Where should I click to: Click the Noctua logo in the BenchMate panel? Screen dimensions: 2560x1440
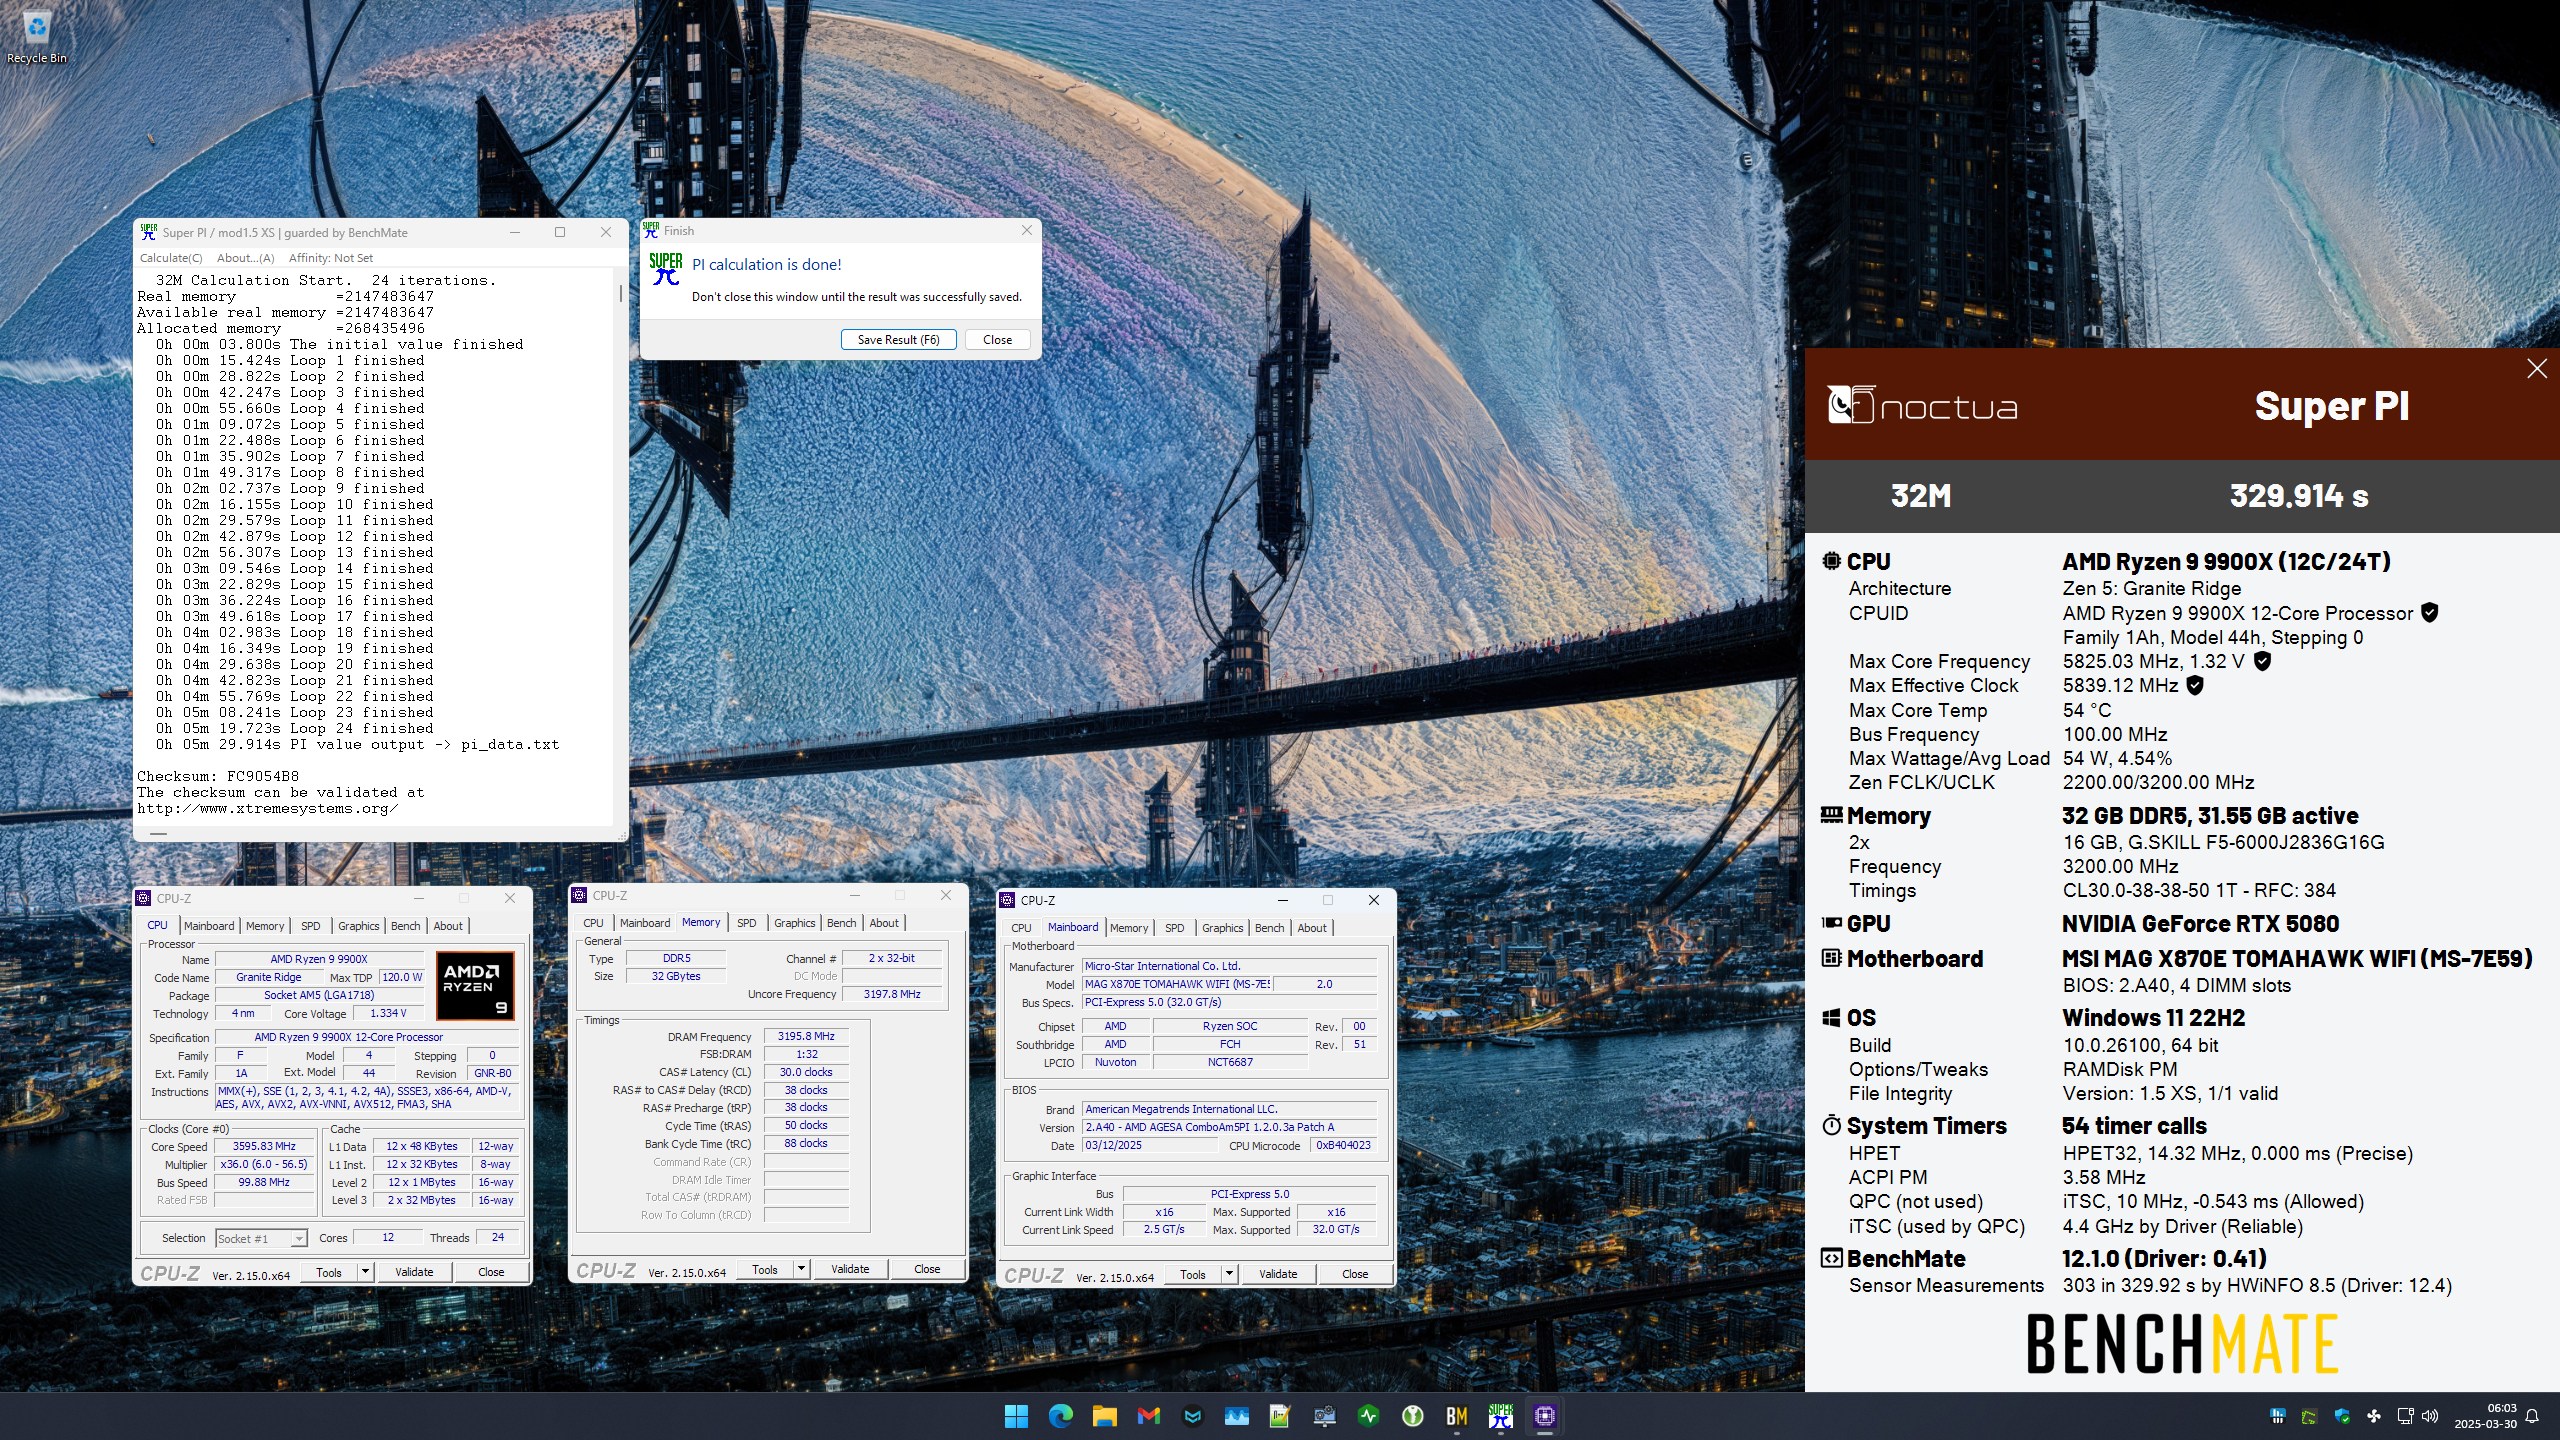(1922, 405)
